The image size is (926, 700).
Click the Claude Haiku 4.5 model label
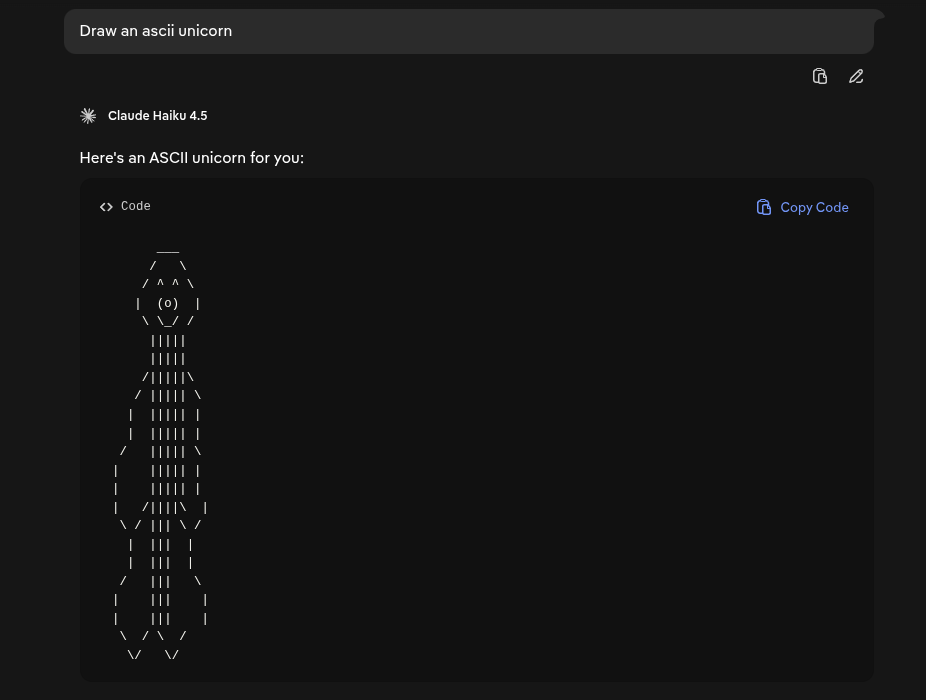pos(157,116)
